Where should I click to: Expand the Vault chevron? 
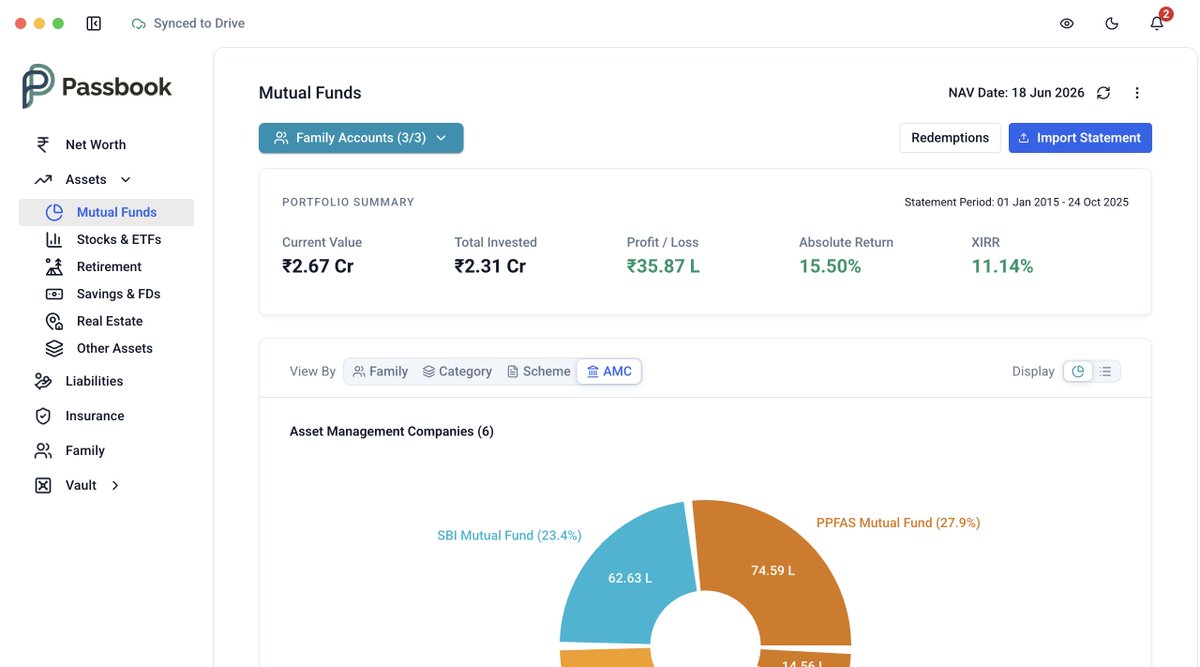pyautogui.click(x=115, y=486)
